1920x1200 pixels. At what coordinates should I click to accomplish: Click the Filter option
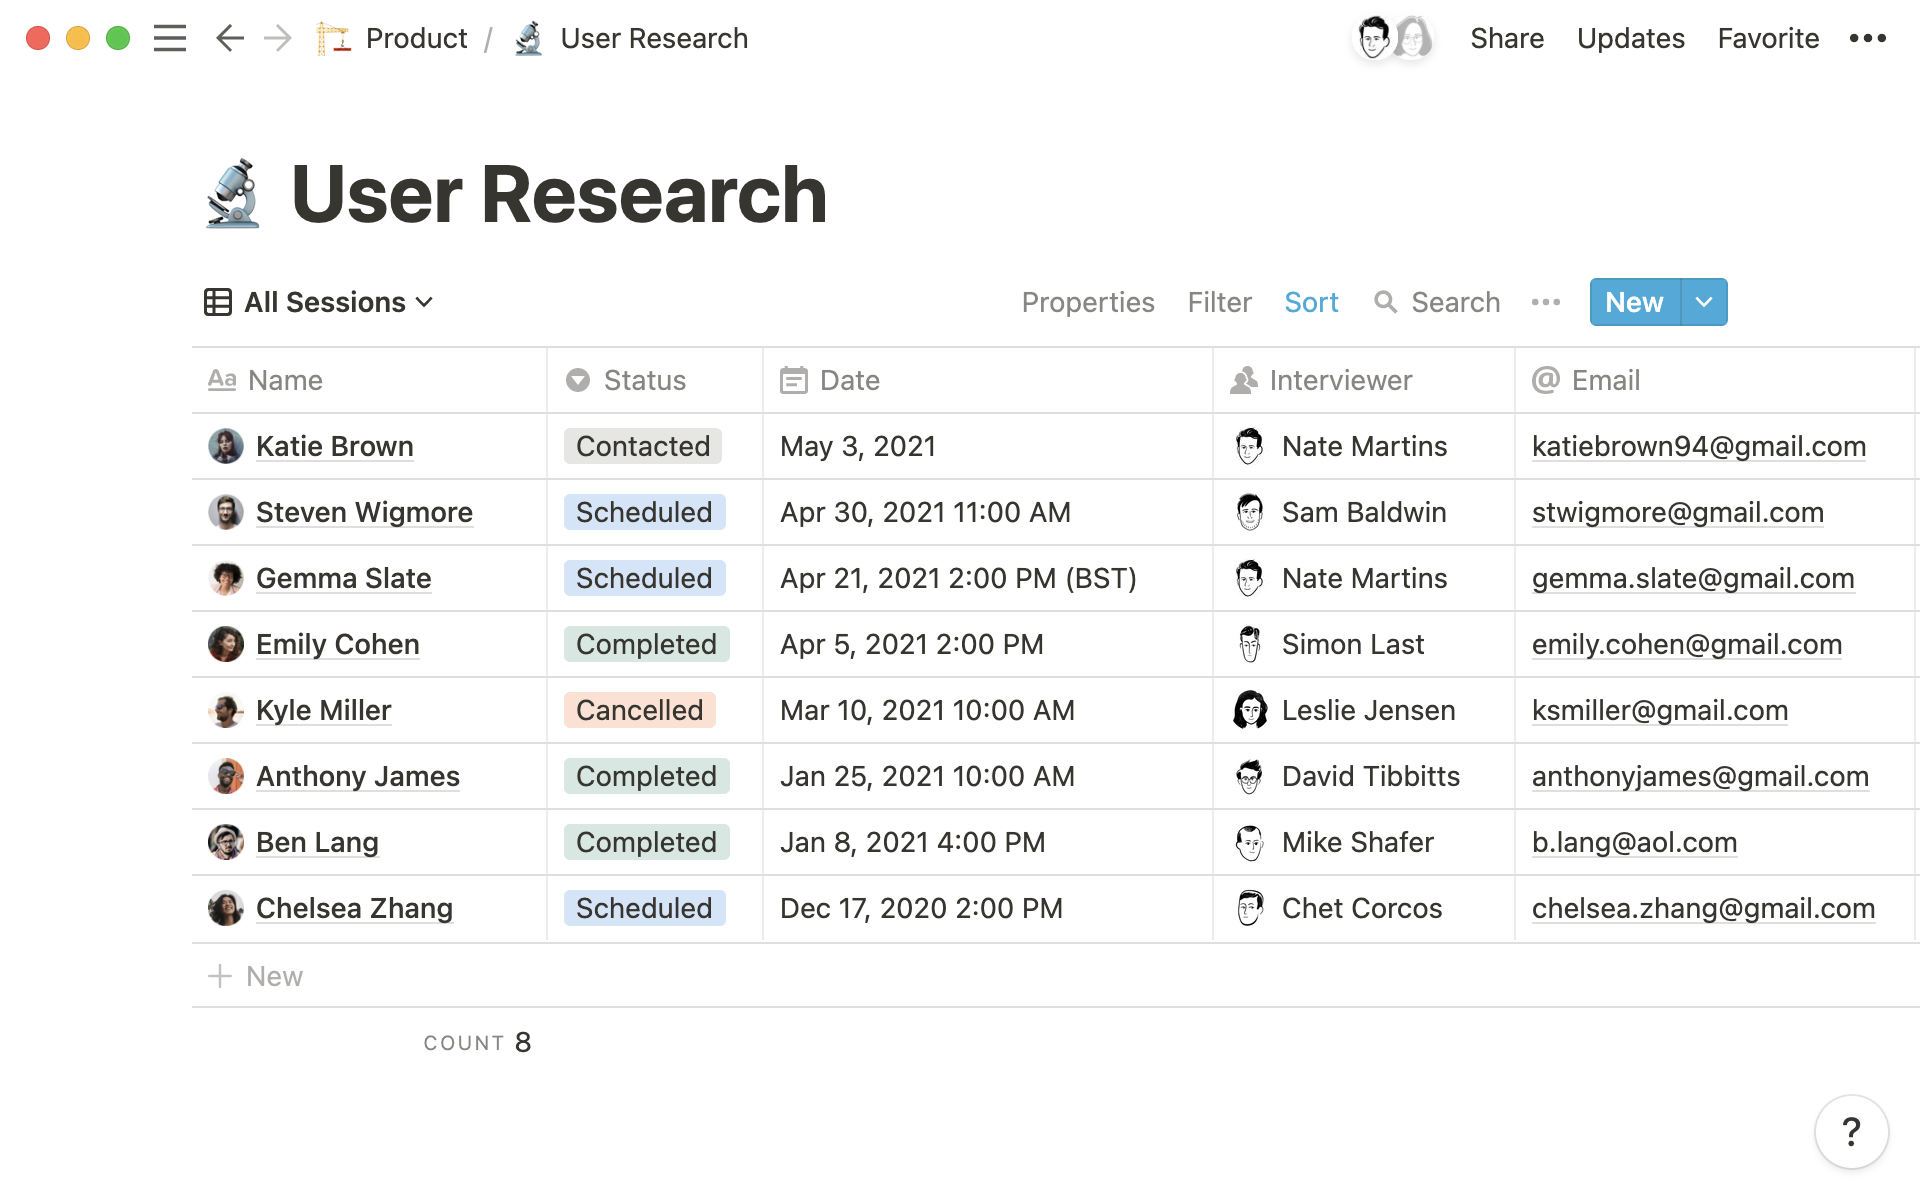(1219, 301)
